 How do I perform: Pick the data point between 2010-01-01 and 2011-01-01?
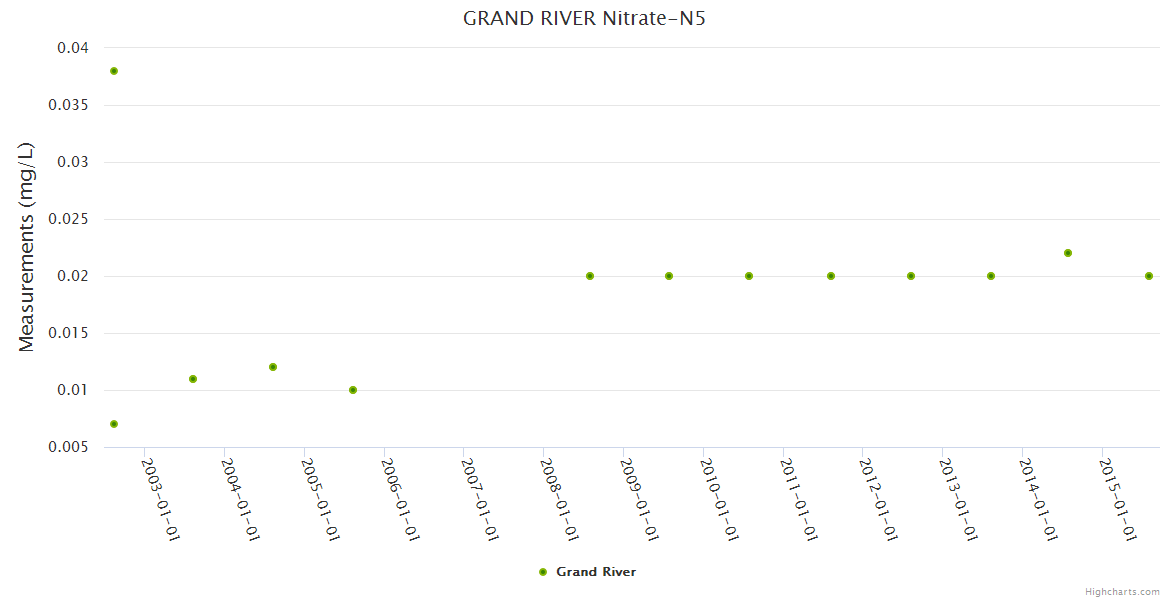(749, 276)
